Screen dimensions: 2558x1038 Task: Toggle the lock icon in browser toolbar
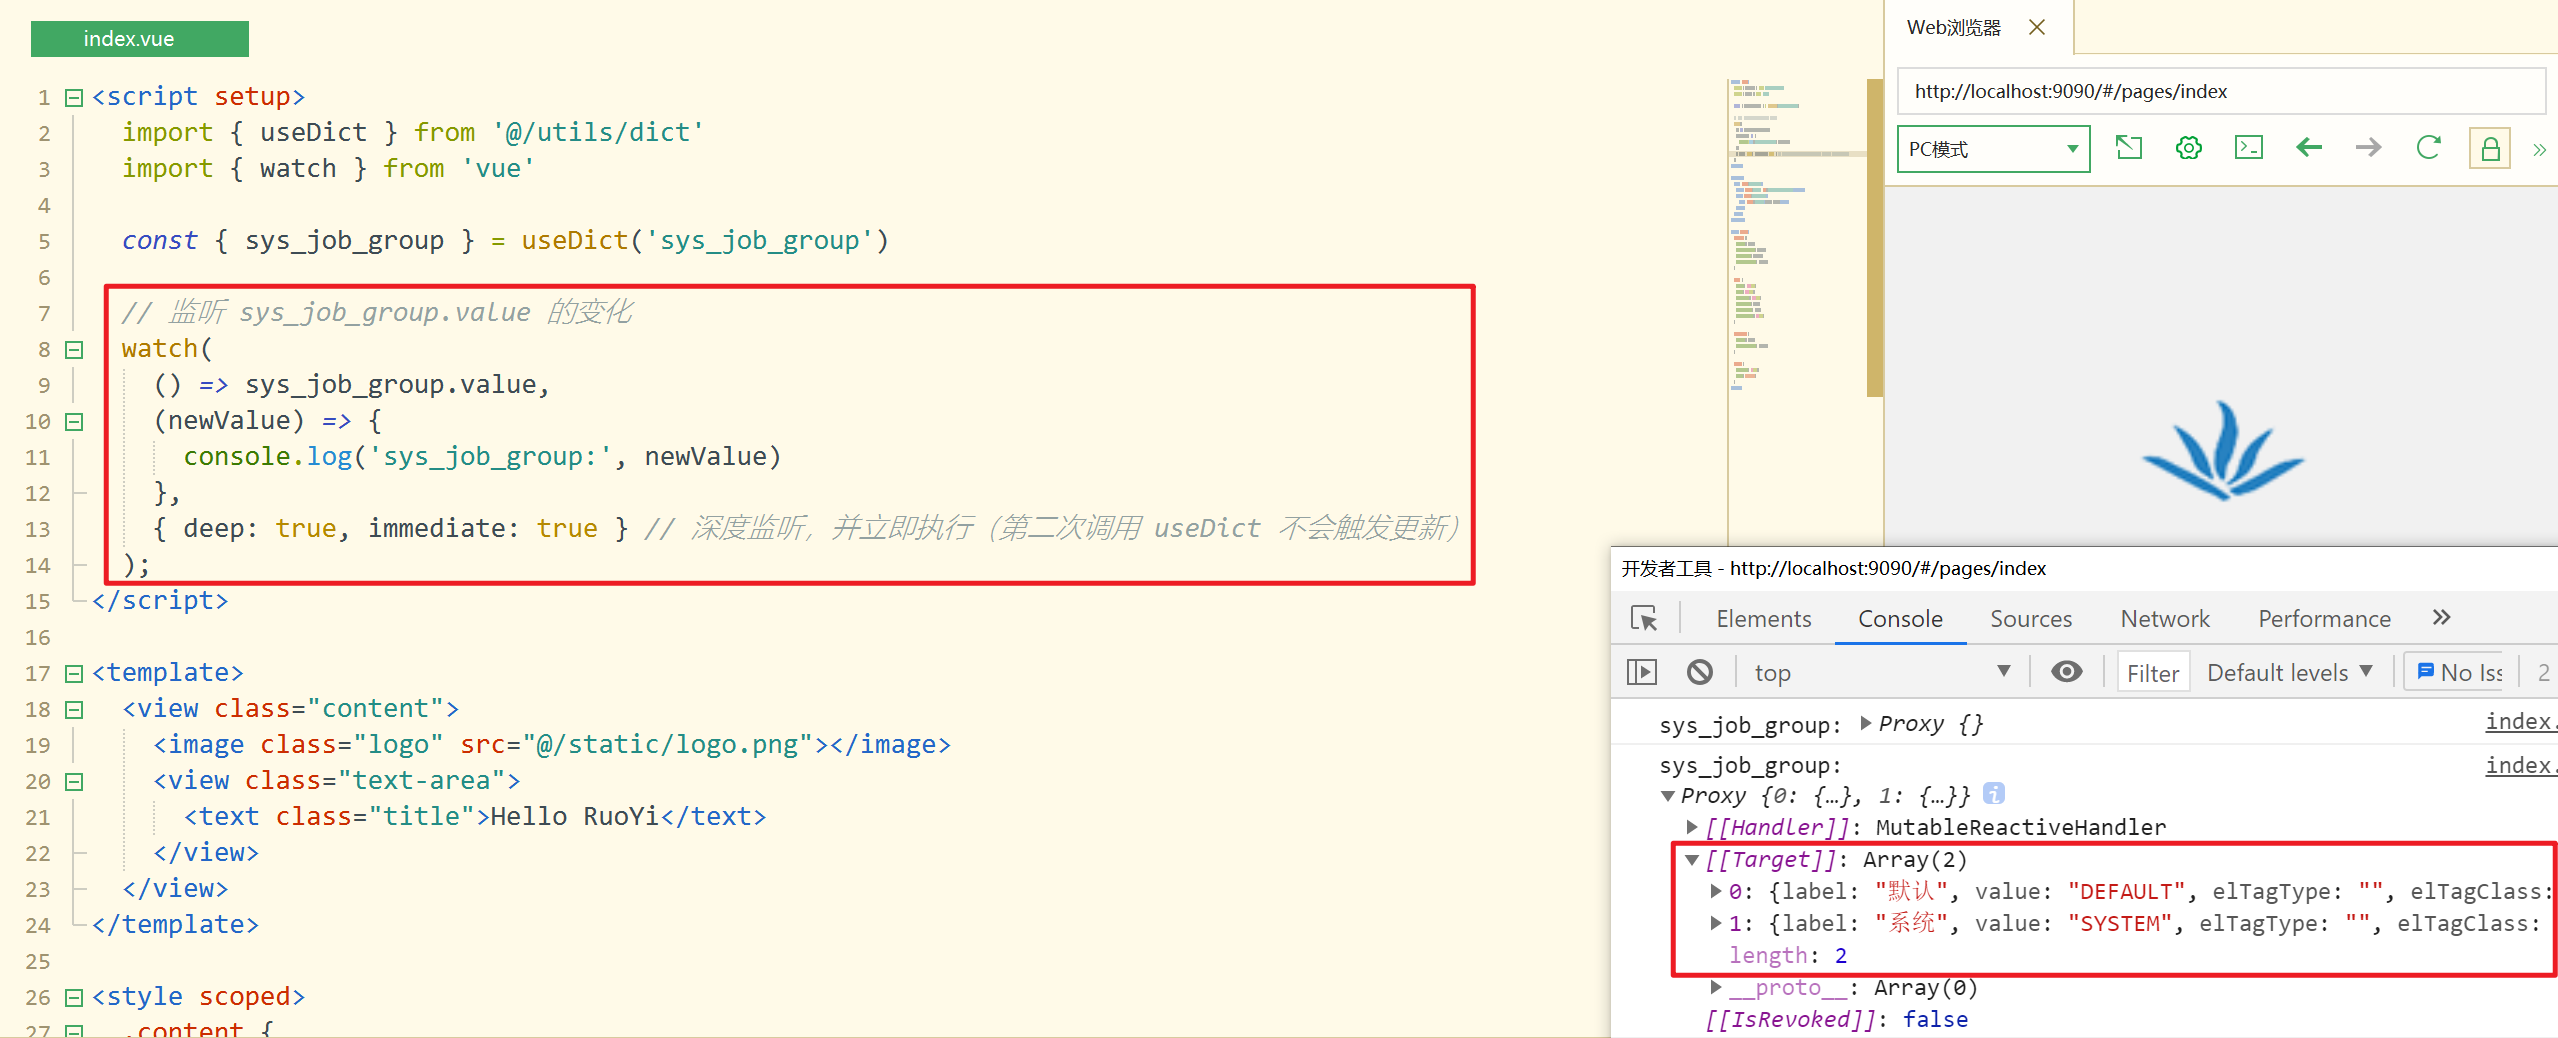click(2490, 149)
